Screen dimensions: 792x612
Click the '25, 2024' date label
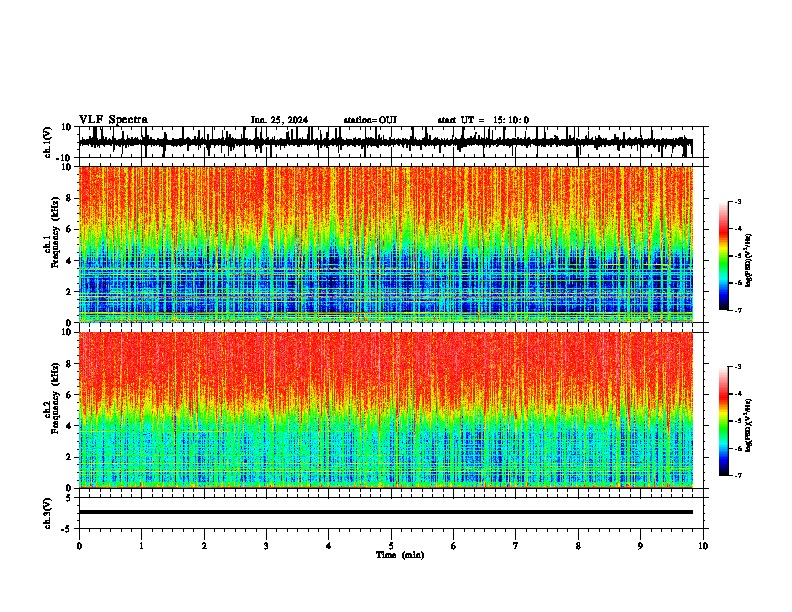pos(288,120)
